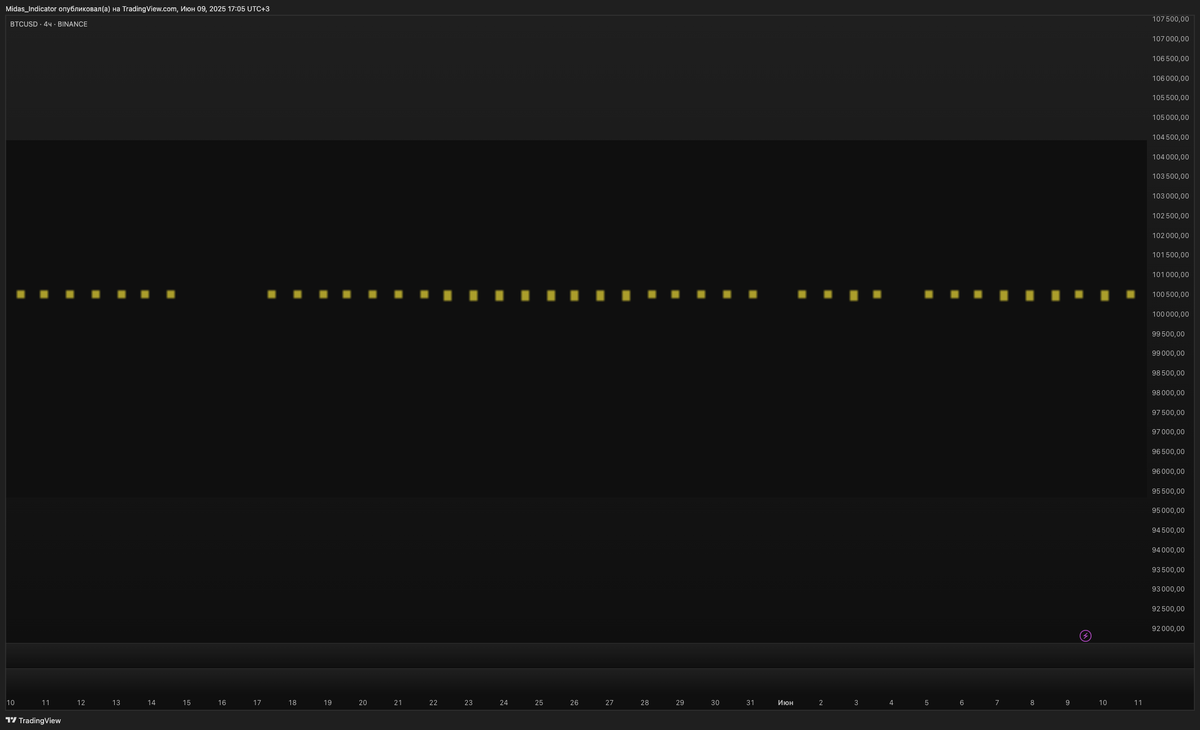Image resolution: width=1200 pixels, height=730 pixels.
Task: Click the Июн month label on time axis
Action: 786,703
